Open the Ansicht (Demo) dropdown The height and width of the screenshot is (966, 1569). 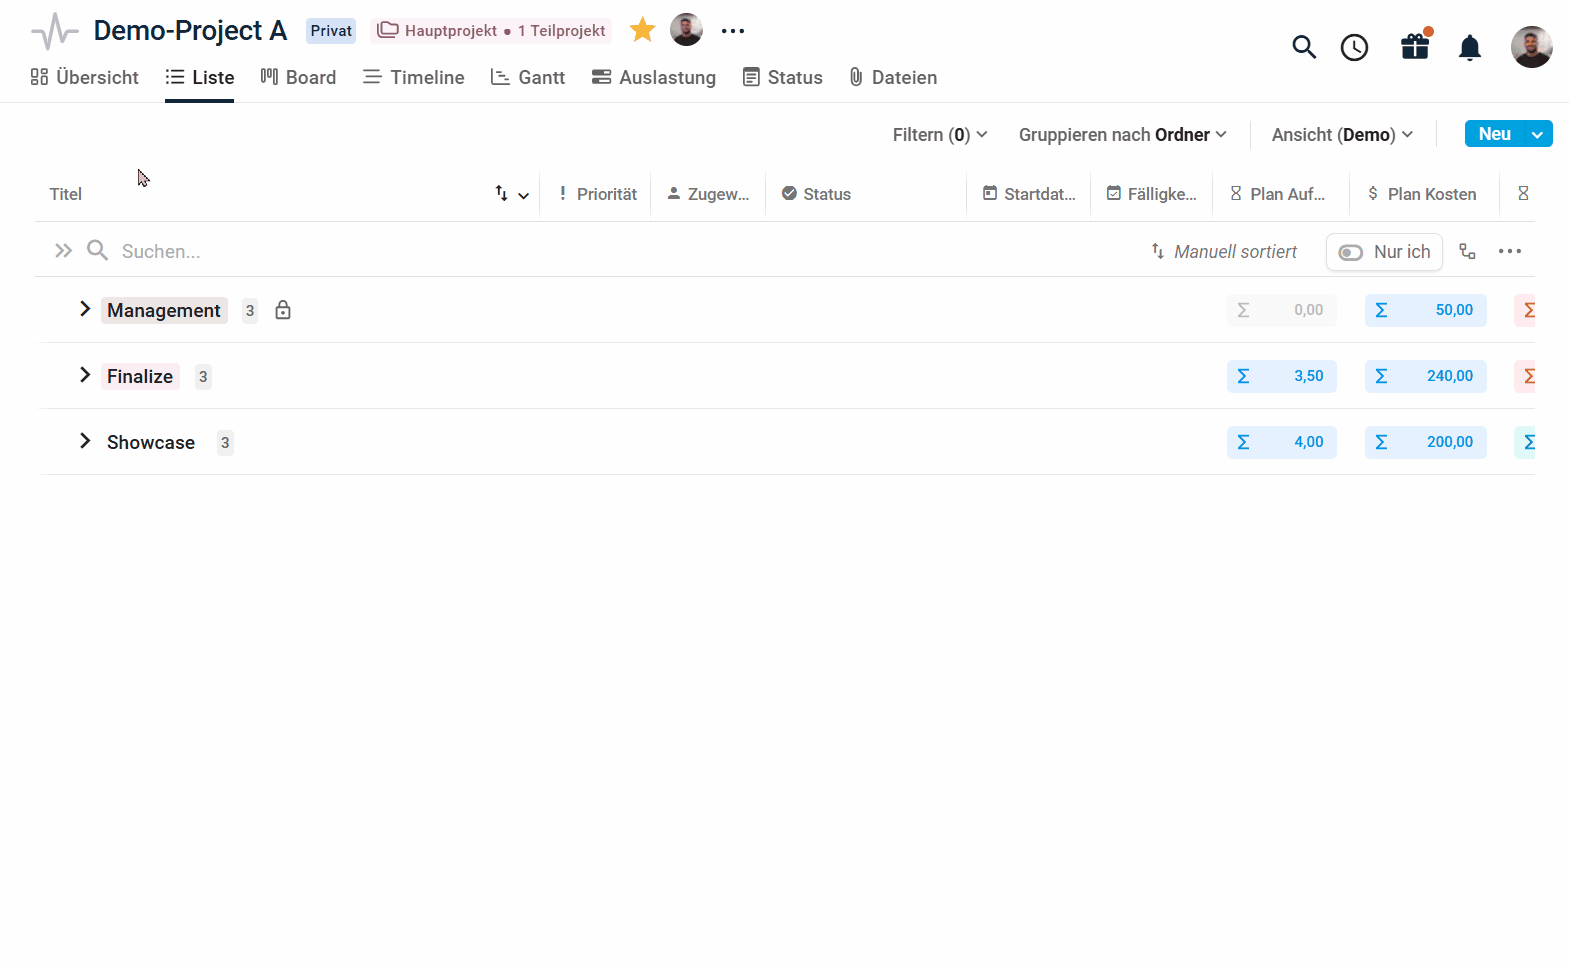click(1342, 135)
